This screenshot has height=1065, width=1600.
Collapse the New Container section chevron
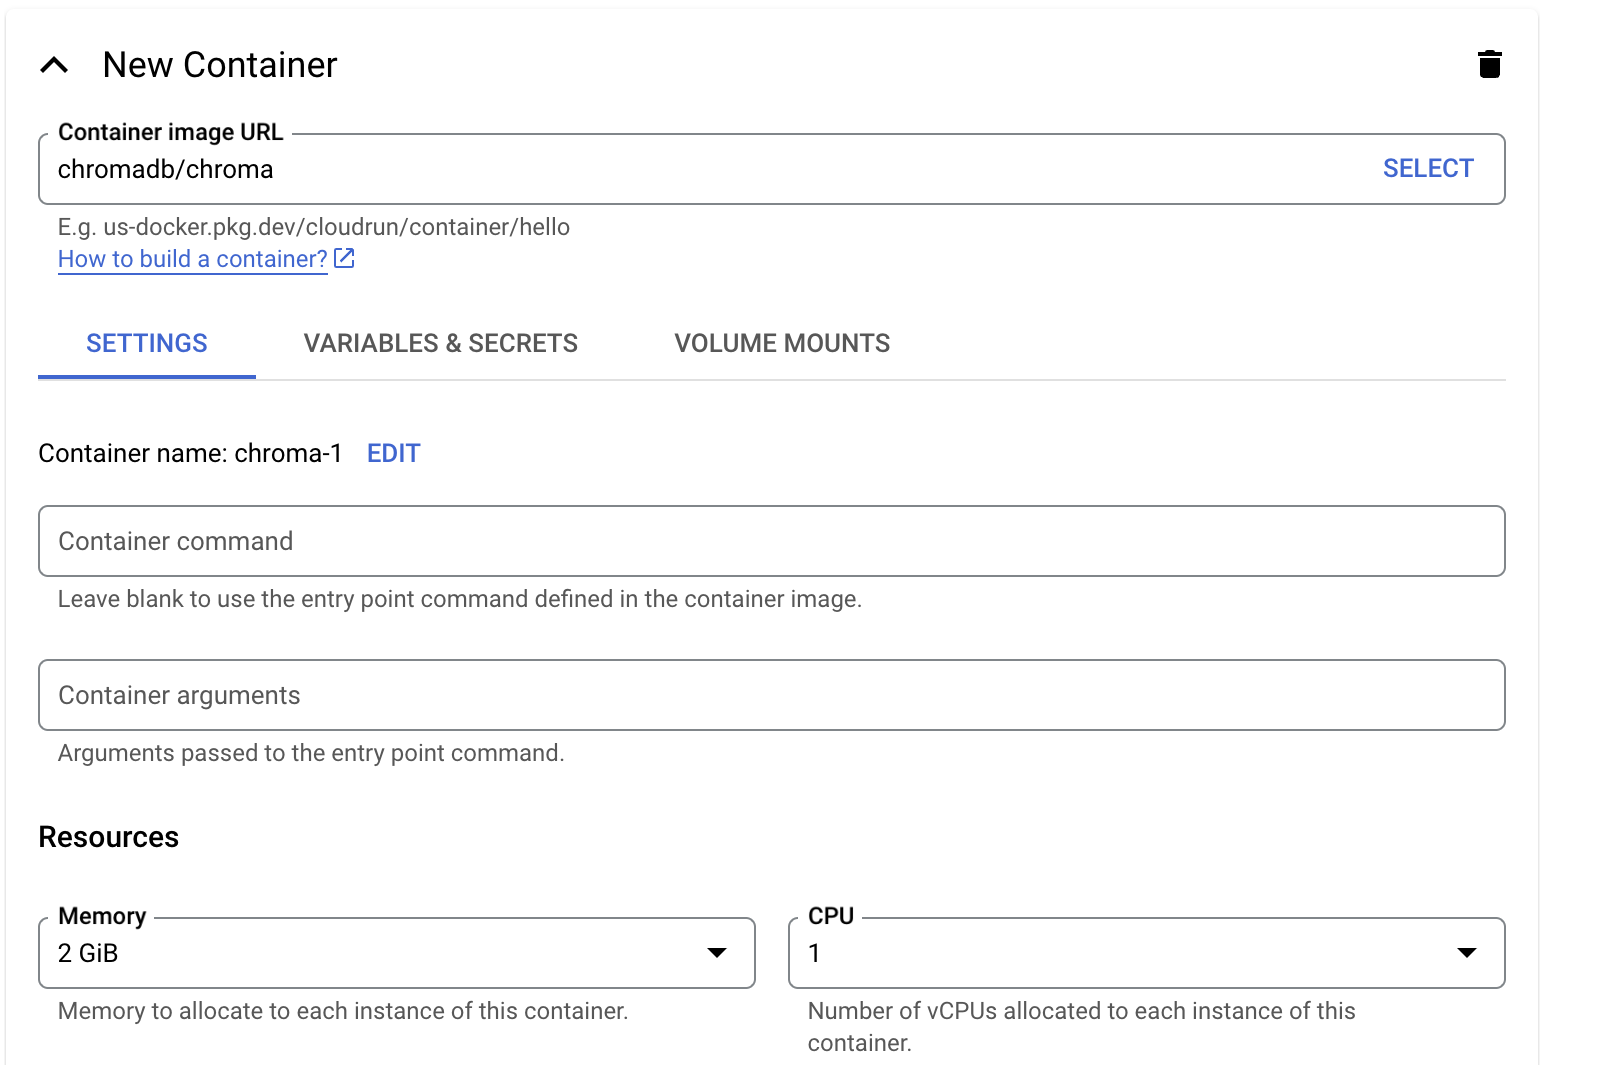pos(54,66)
